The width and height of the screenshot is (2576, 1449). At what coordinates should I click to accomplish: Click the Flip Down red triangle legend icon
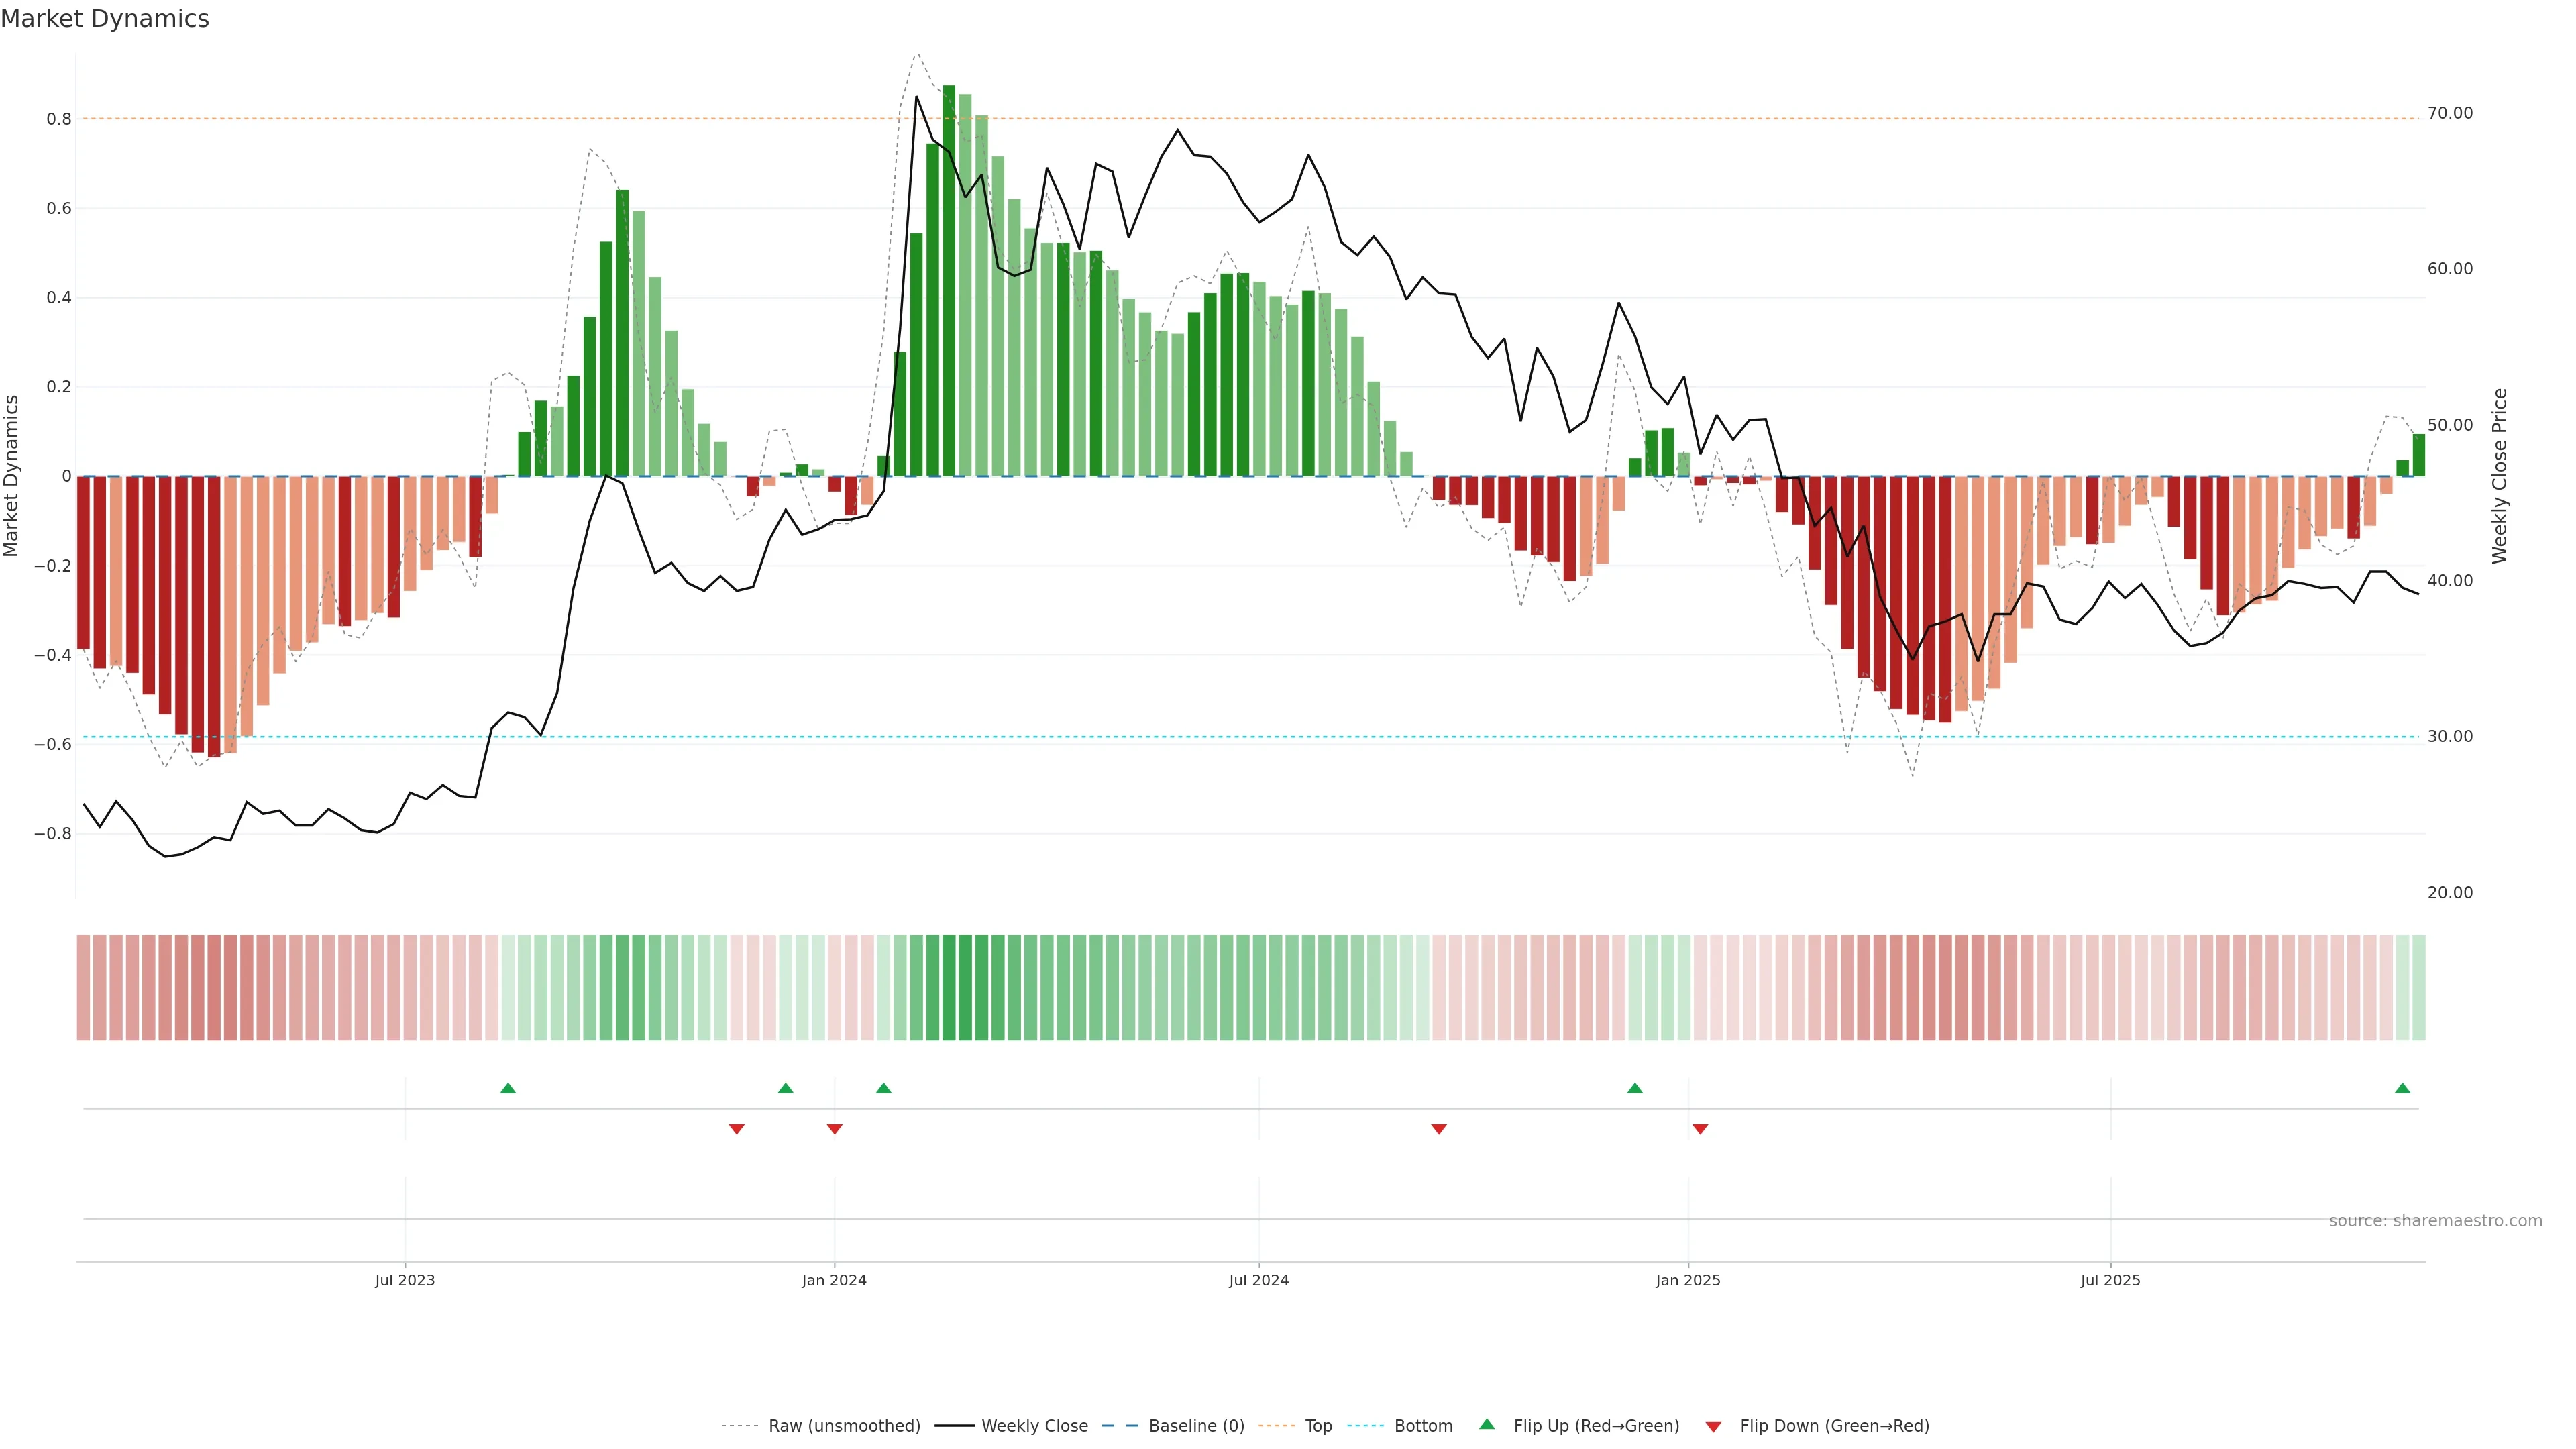tap(1713, 1426)
